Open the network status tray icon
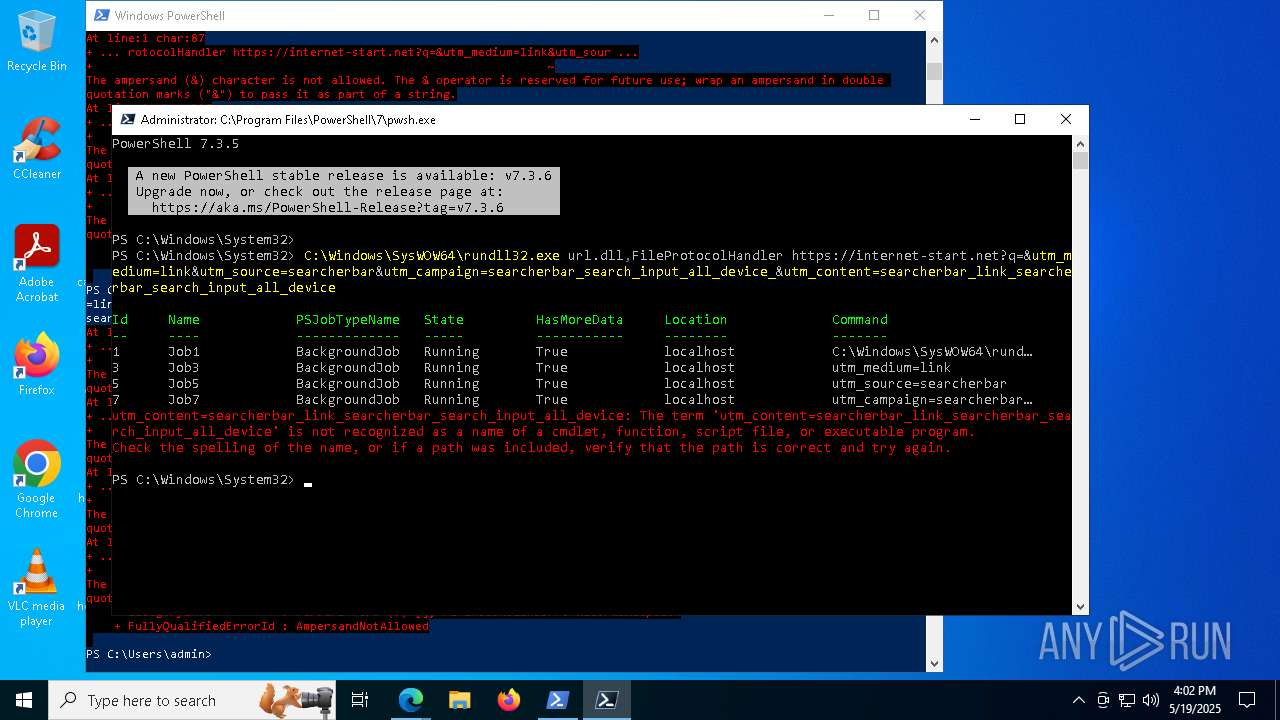 tap(1127, 700)
